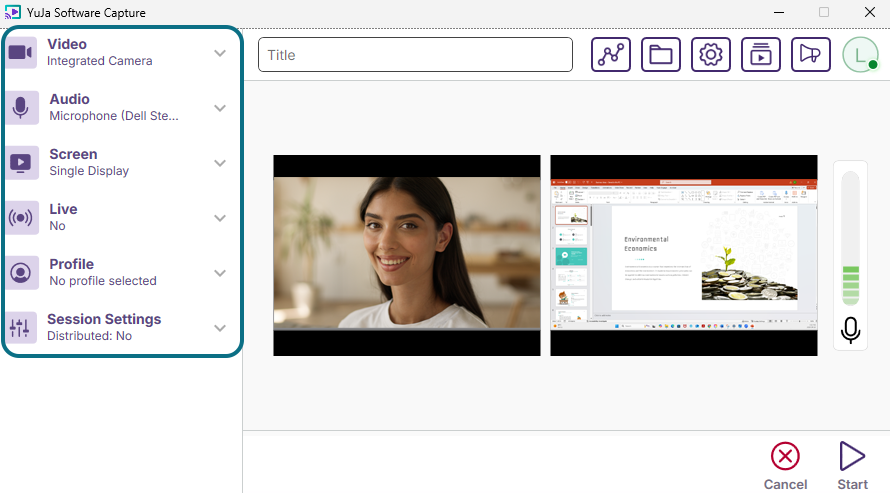Screen dimensions: 890x493
Task: Click the Audio microphone icon
Action: click(22, 108)
